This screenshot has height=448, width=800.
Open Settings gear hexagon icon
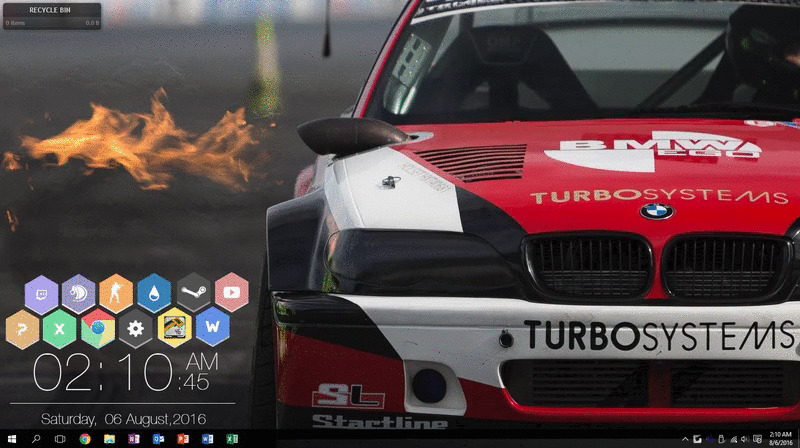coord(135,329)
